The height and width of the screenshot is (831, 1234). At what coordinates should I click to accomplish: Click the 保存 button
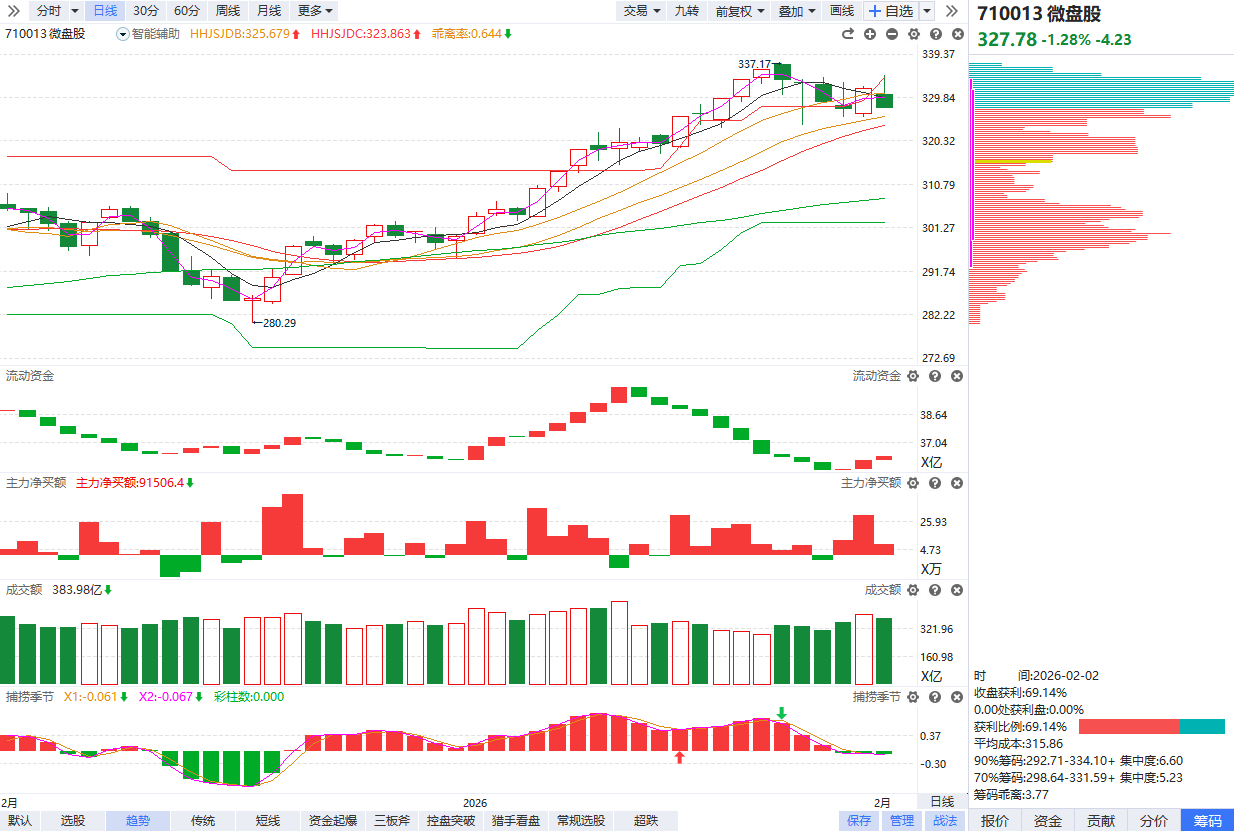(x=859, y=821)
